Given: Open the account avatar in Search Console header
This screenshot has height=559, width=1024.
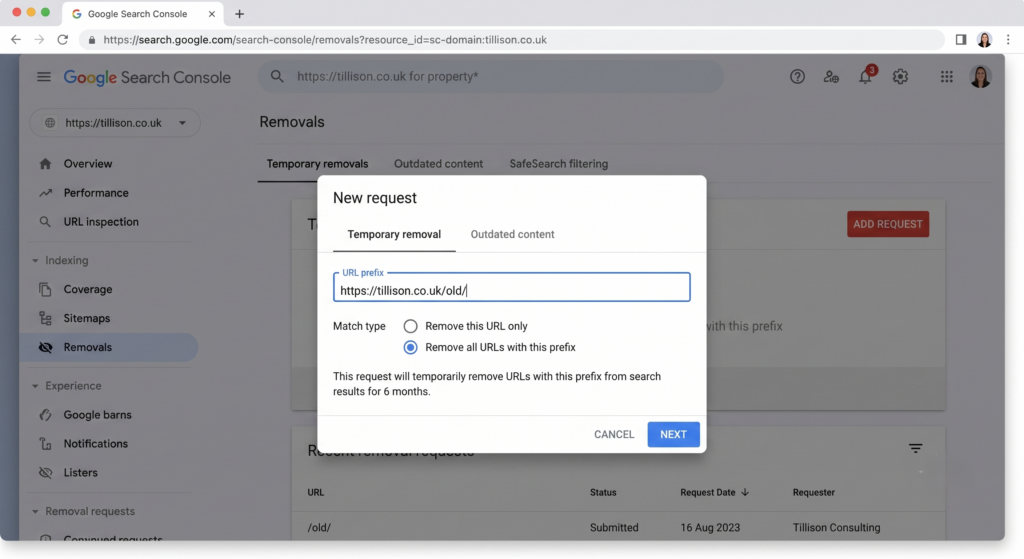Looking at the screenshot, I should coord(980,76).
